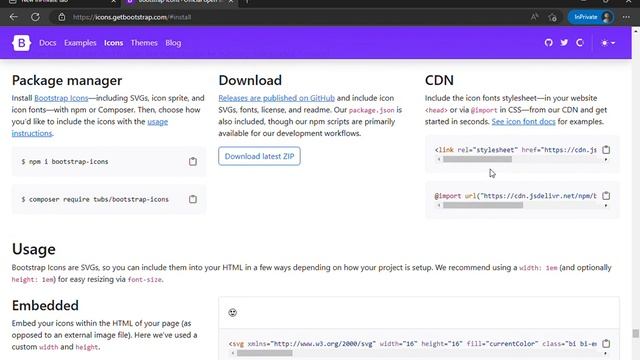The image size is (640, 360).
Task: Click the svg snippet horizontal scrollbar thumb
Action: [x=264, y=353]
